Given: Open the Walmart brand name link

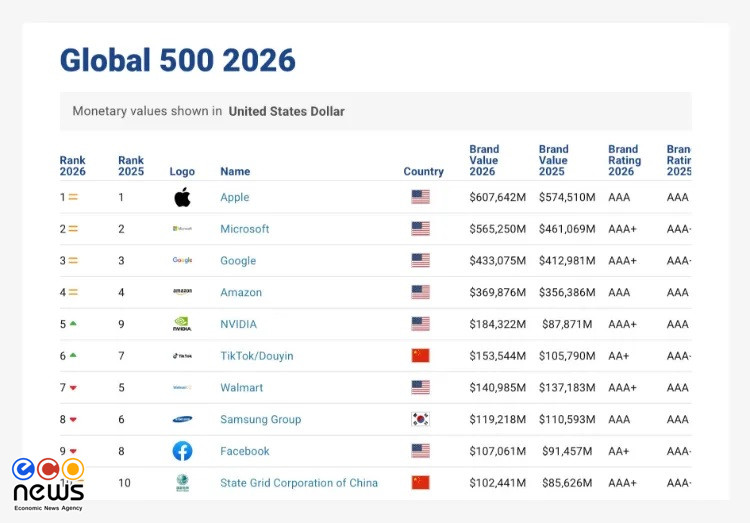Looking at the screenshot, I should [x=243, y=388].
